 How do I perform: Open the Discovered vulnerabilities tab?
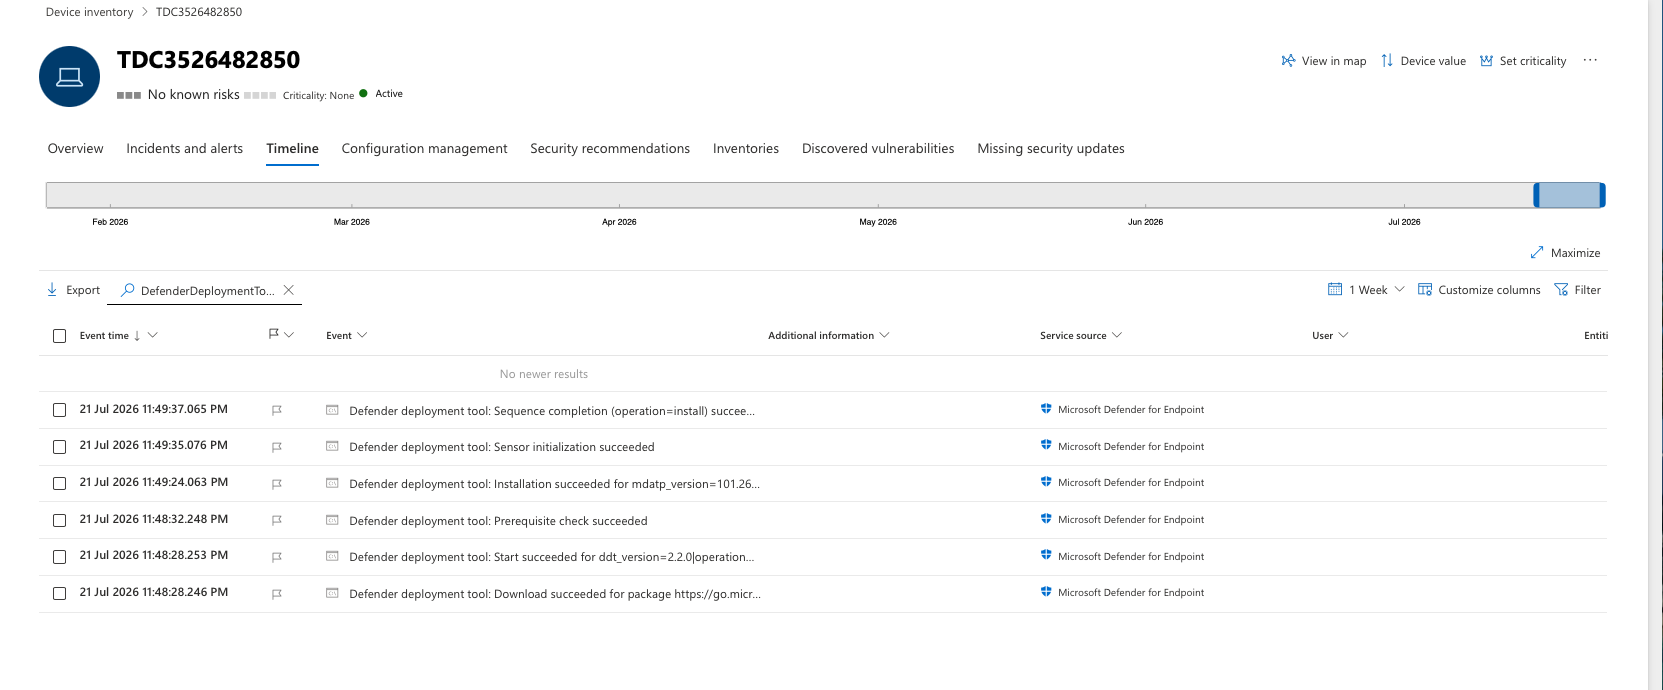(878, 148)
